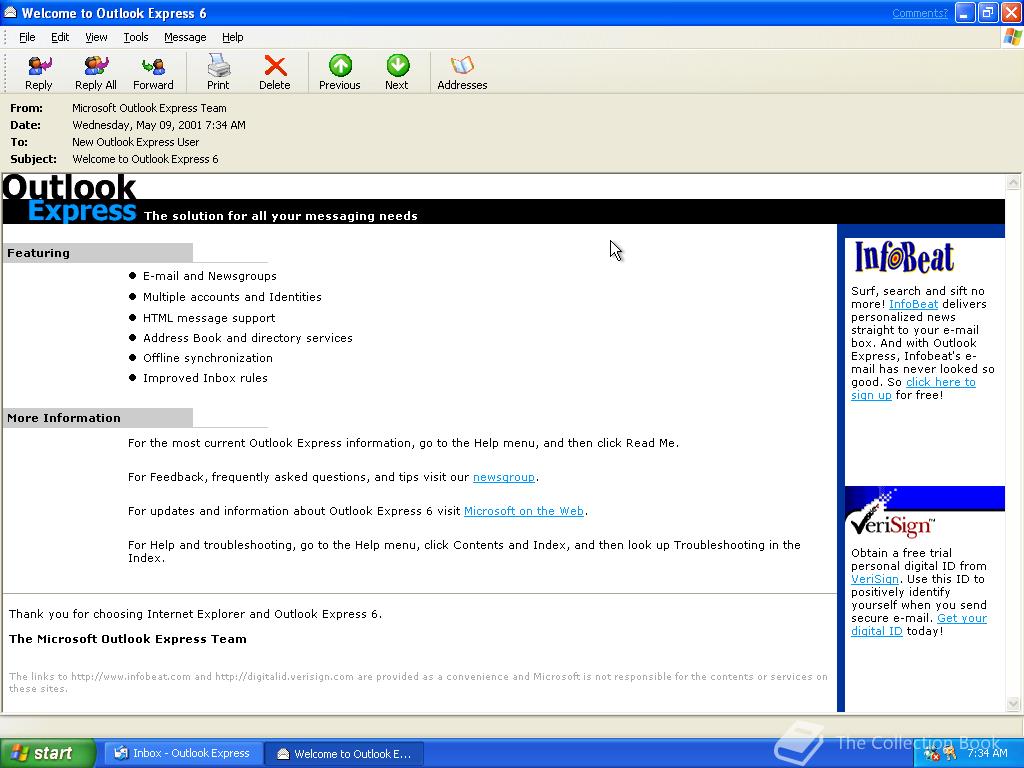Click the scroll up arrow of message pane
This screenshot has height=768, width=1024.
(1014, 182)
